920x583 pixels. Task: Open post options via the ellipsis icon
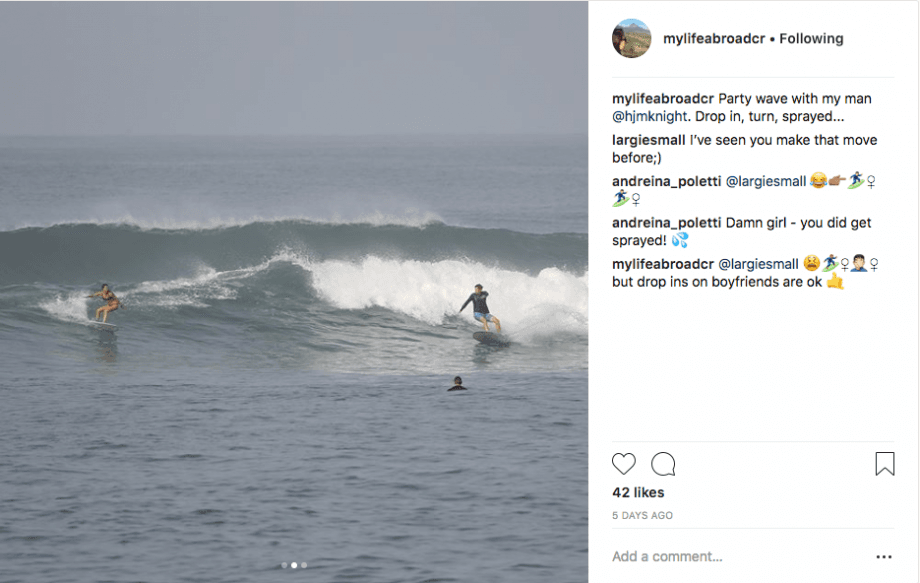(884, 555)
